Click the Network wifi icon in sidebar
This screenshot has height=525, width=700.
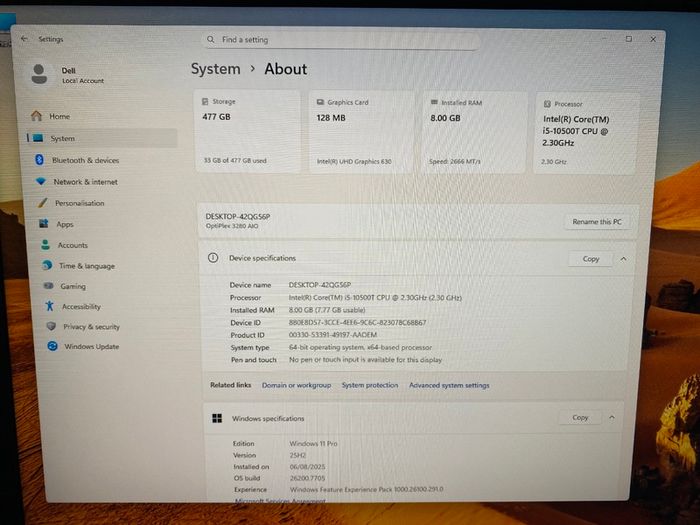[x=41, y=181]
